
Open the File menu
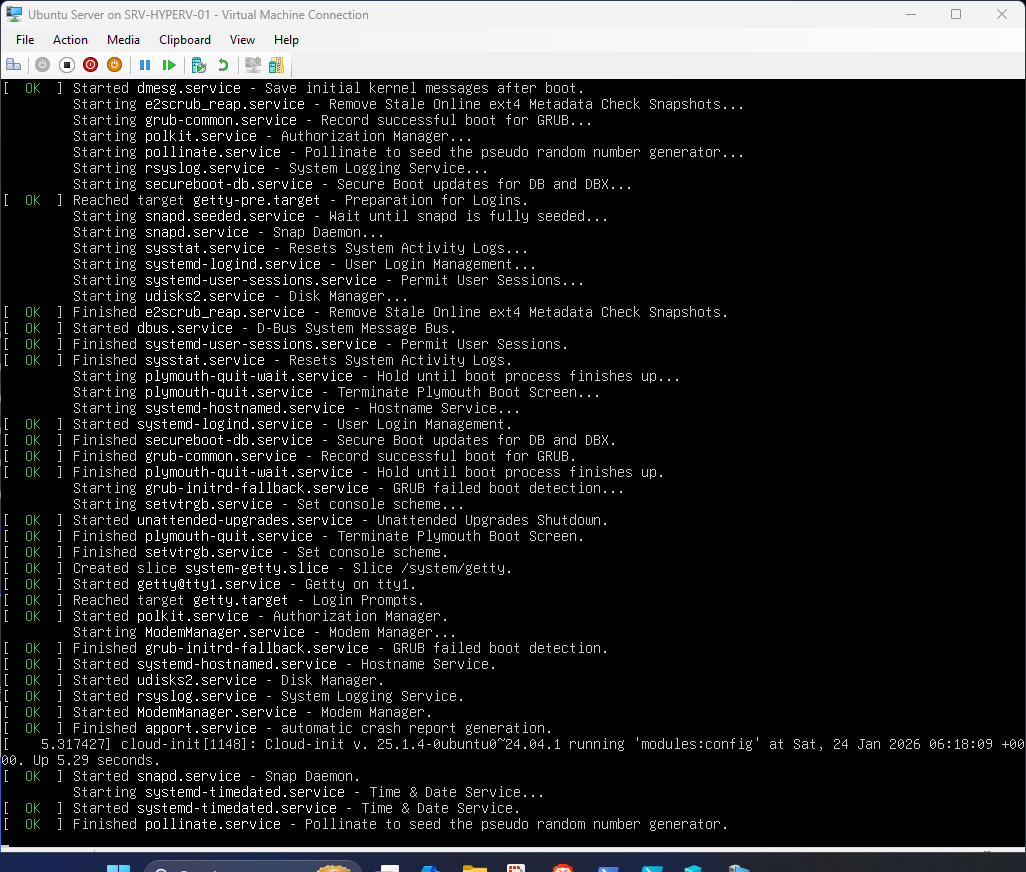(x=24, y=39)
